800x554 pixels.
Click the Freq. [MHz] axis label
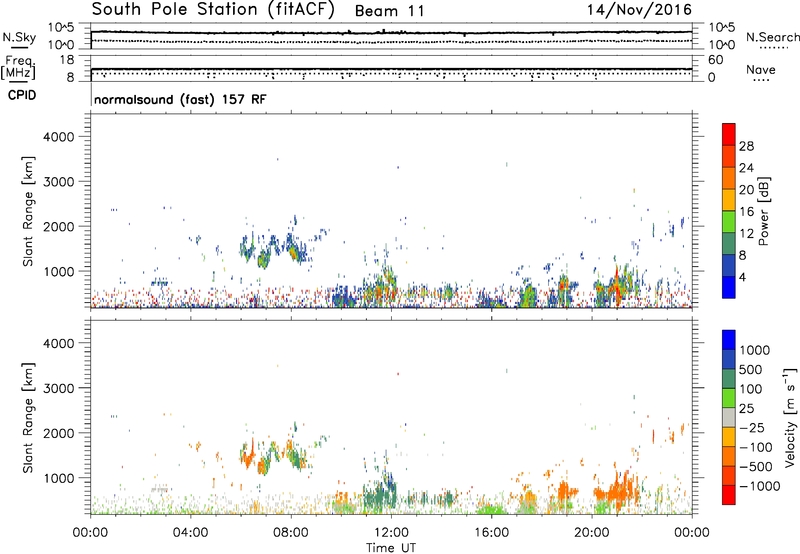click(x=18, y=68)
